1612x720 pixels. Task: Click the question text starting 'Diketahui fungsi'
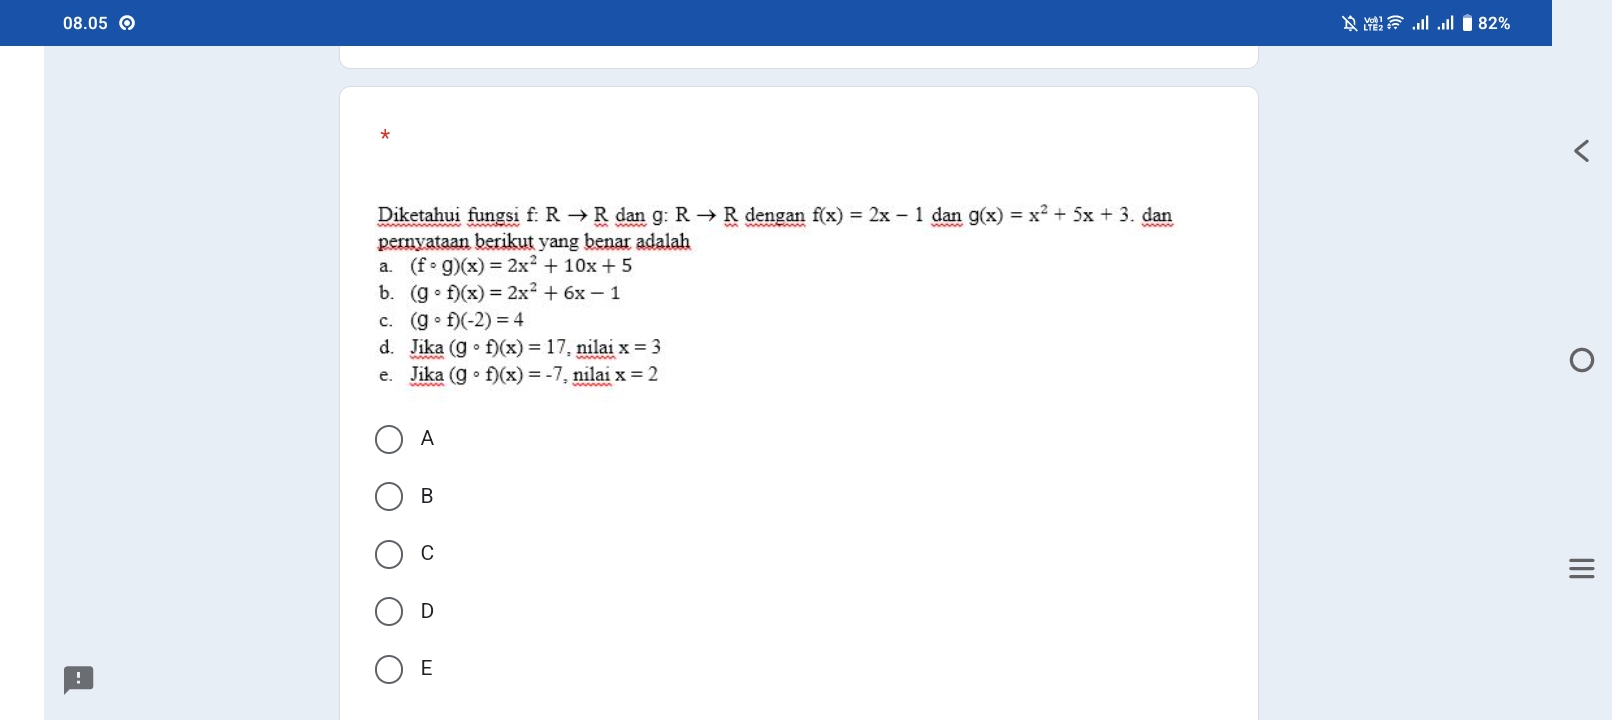(x=775, y=215)
